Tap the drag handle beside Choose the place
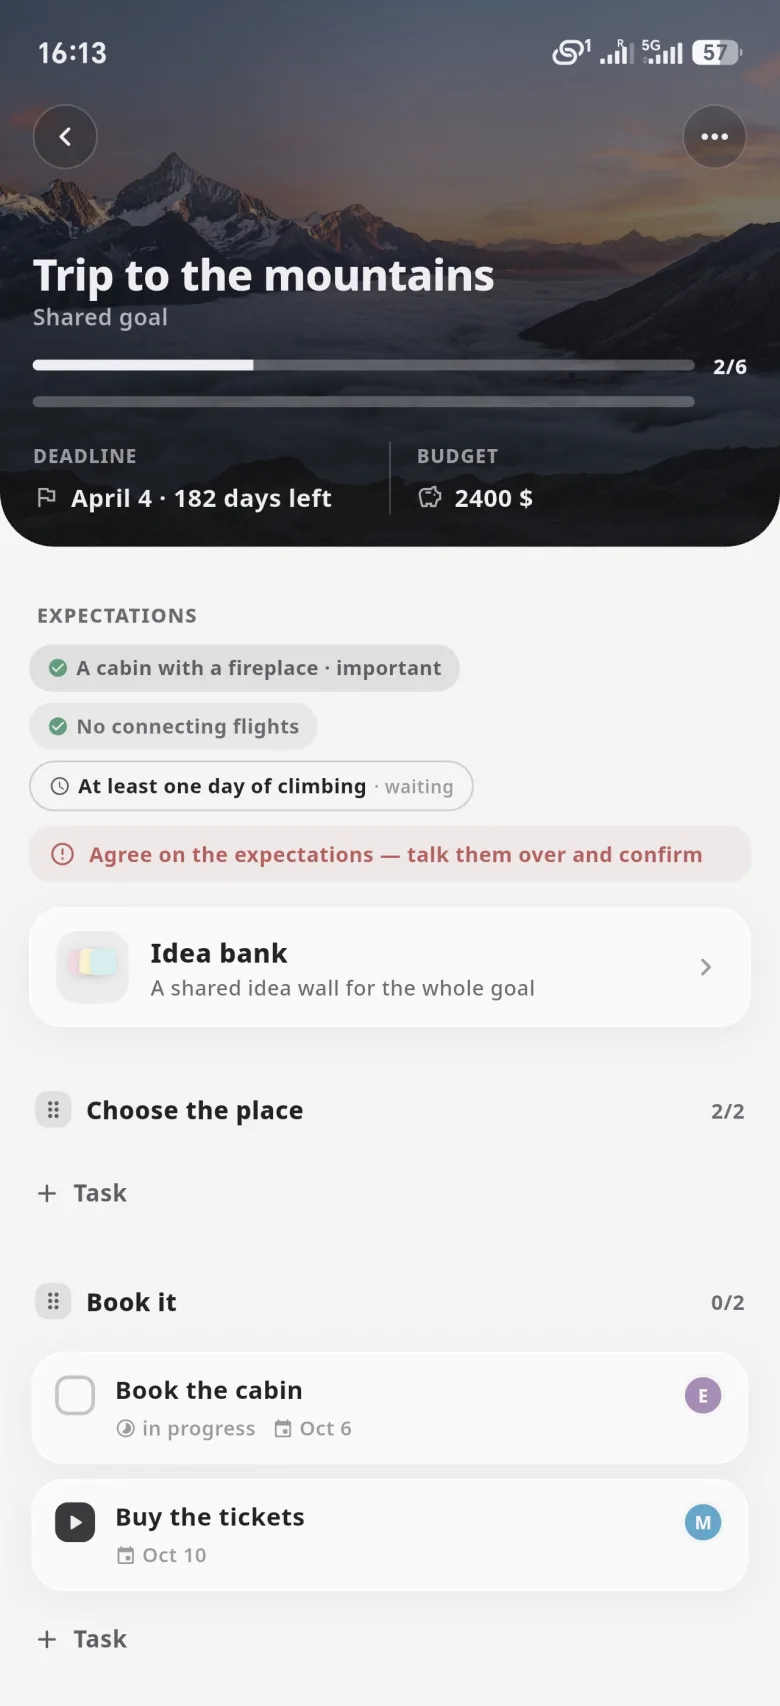 pos(53,1110)
